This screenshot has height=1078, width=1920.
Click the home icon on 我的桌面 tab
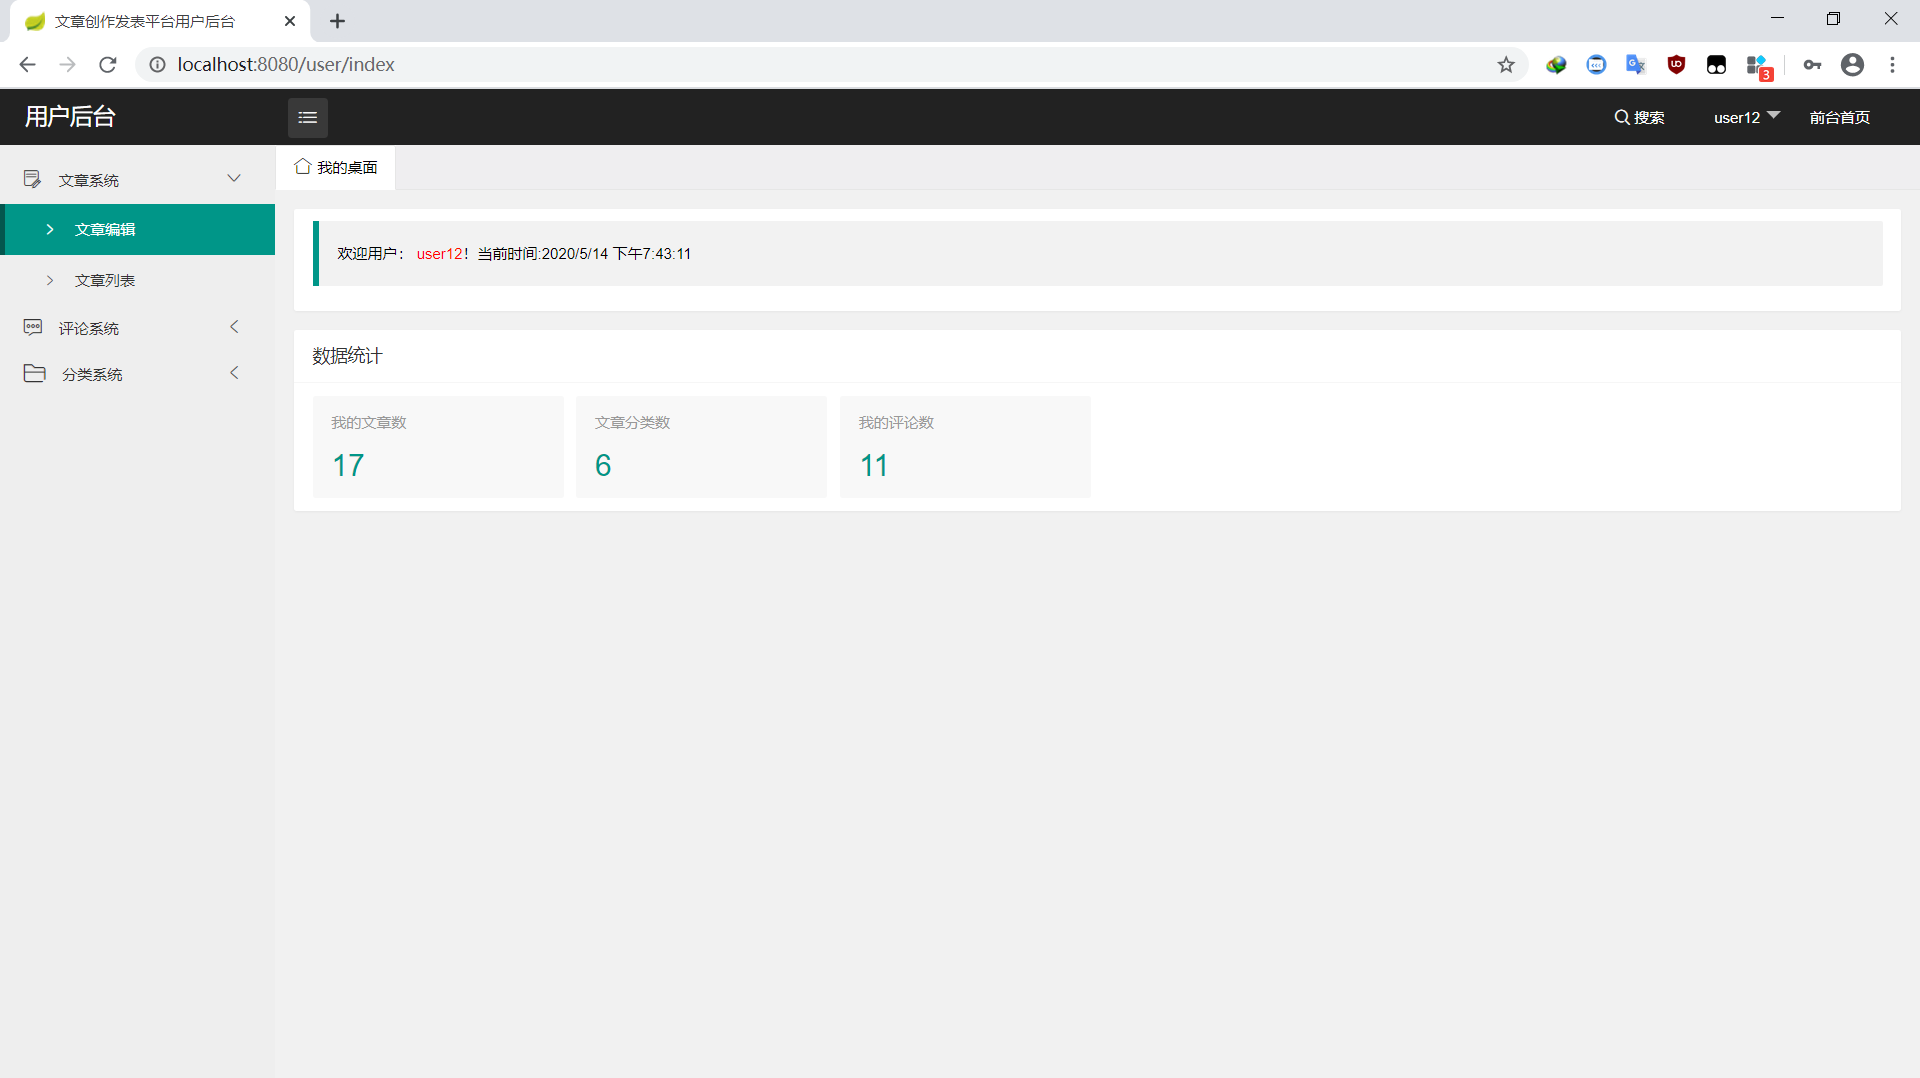[302, 166]
